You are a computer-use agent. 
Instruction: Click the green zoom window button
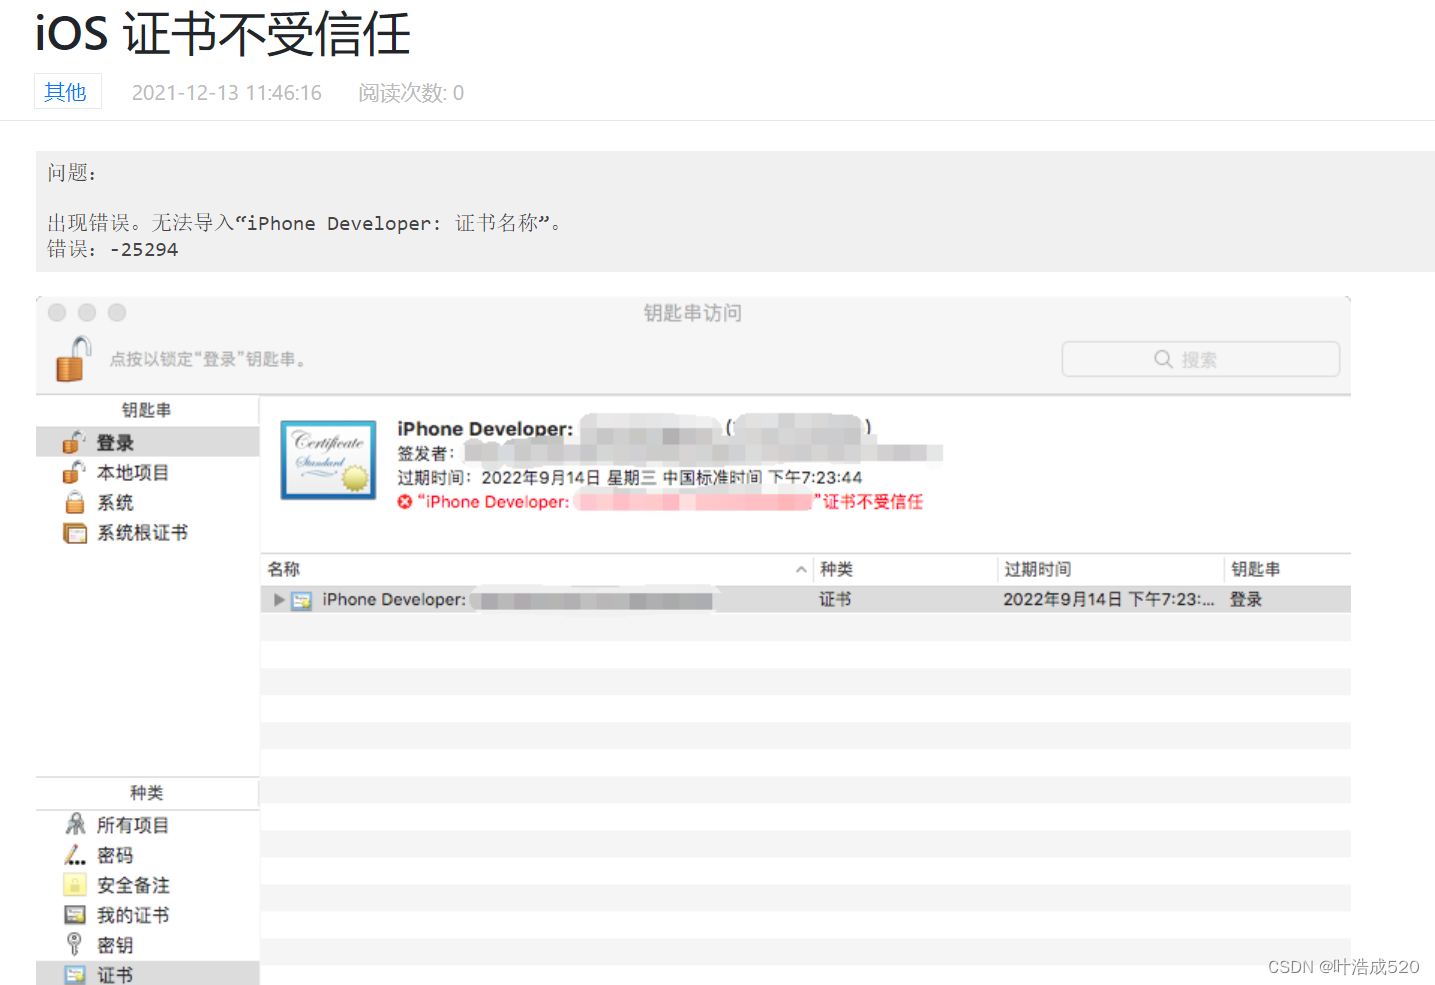(117, 312)
